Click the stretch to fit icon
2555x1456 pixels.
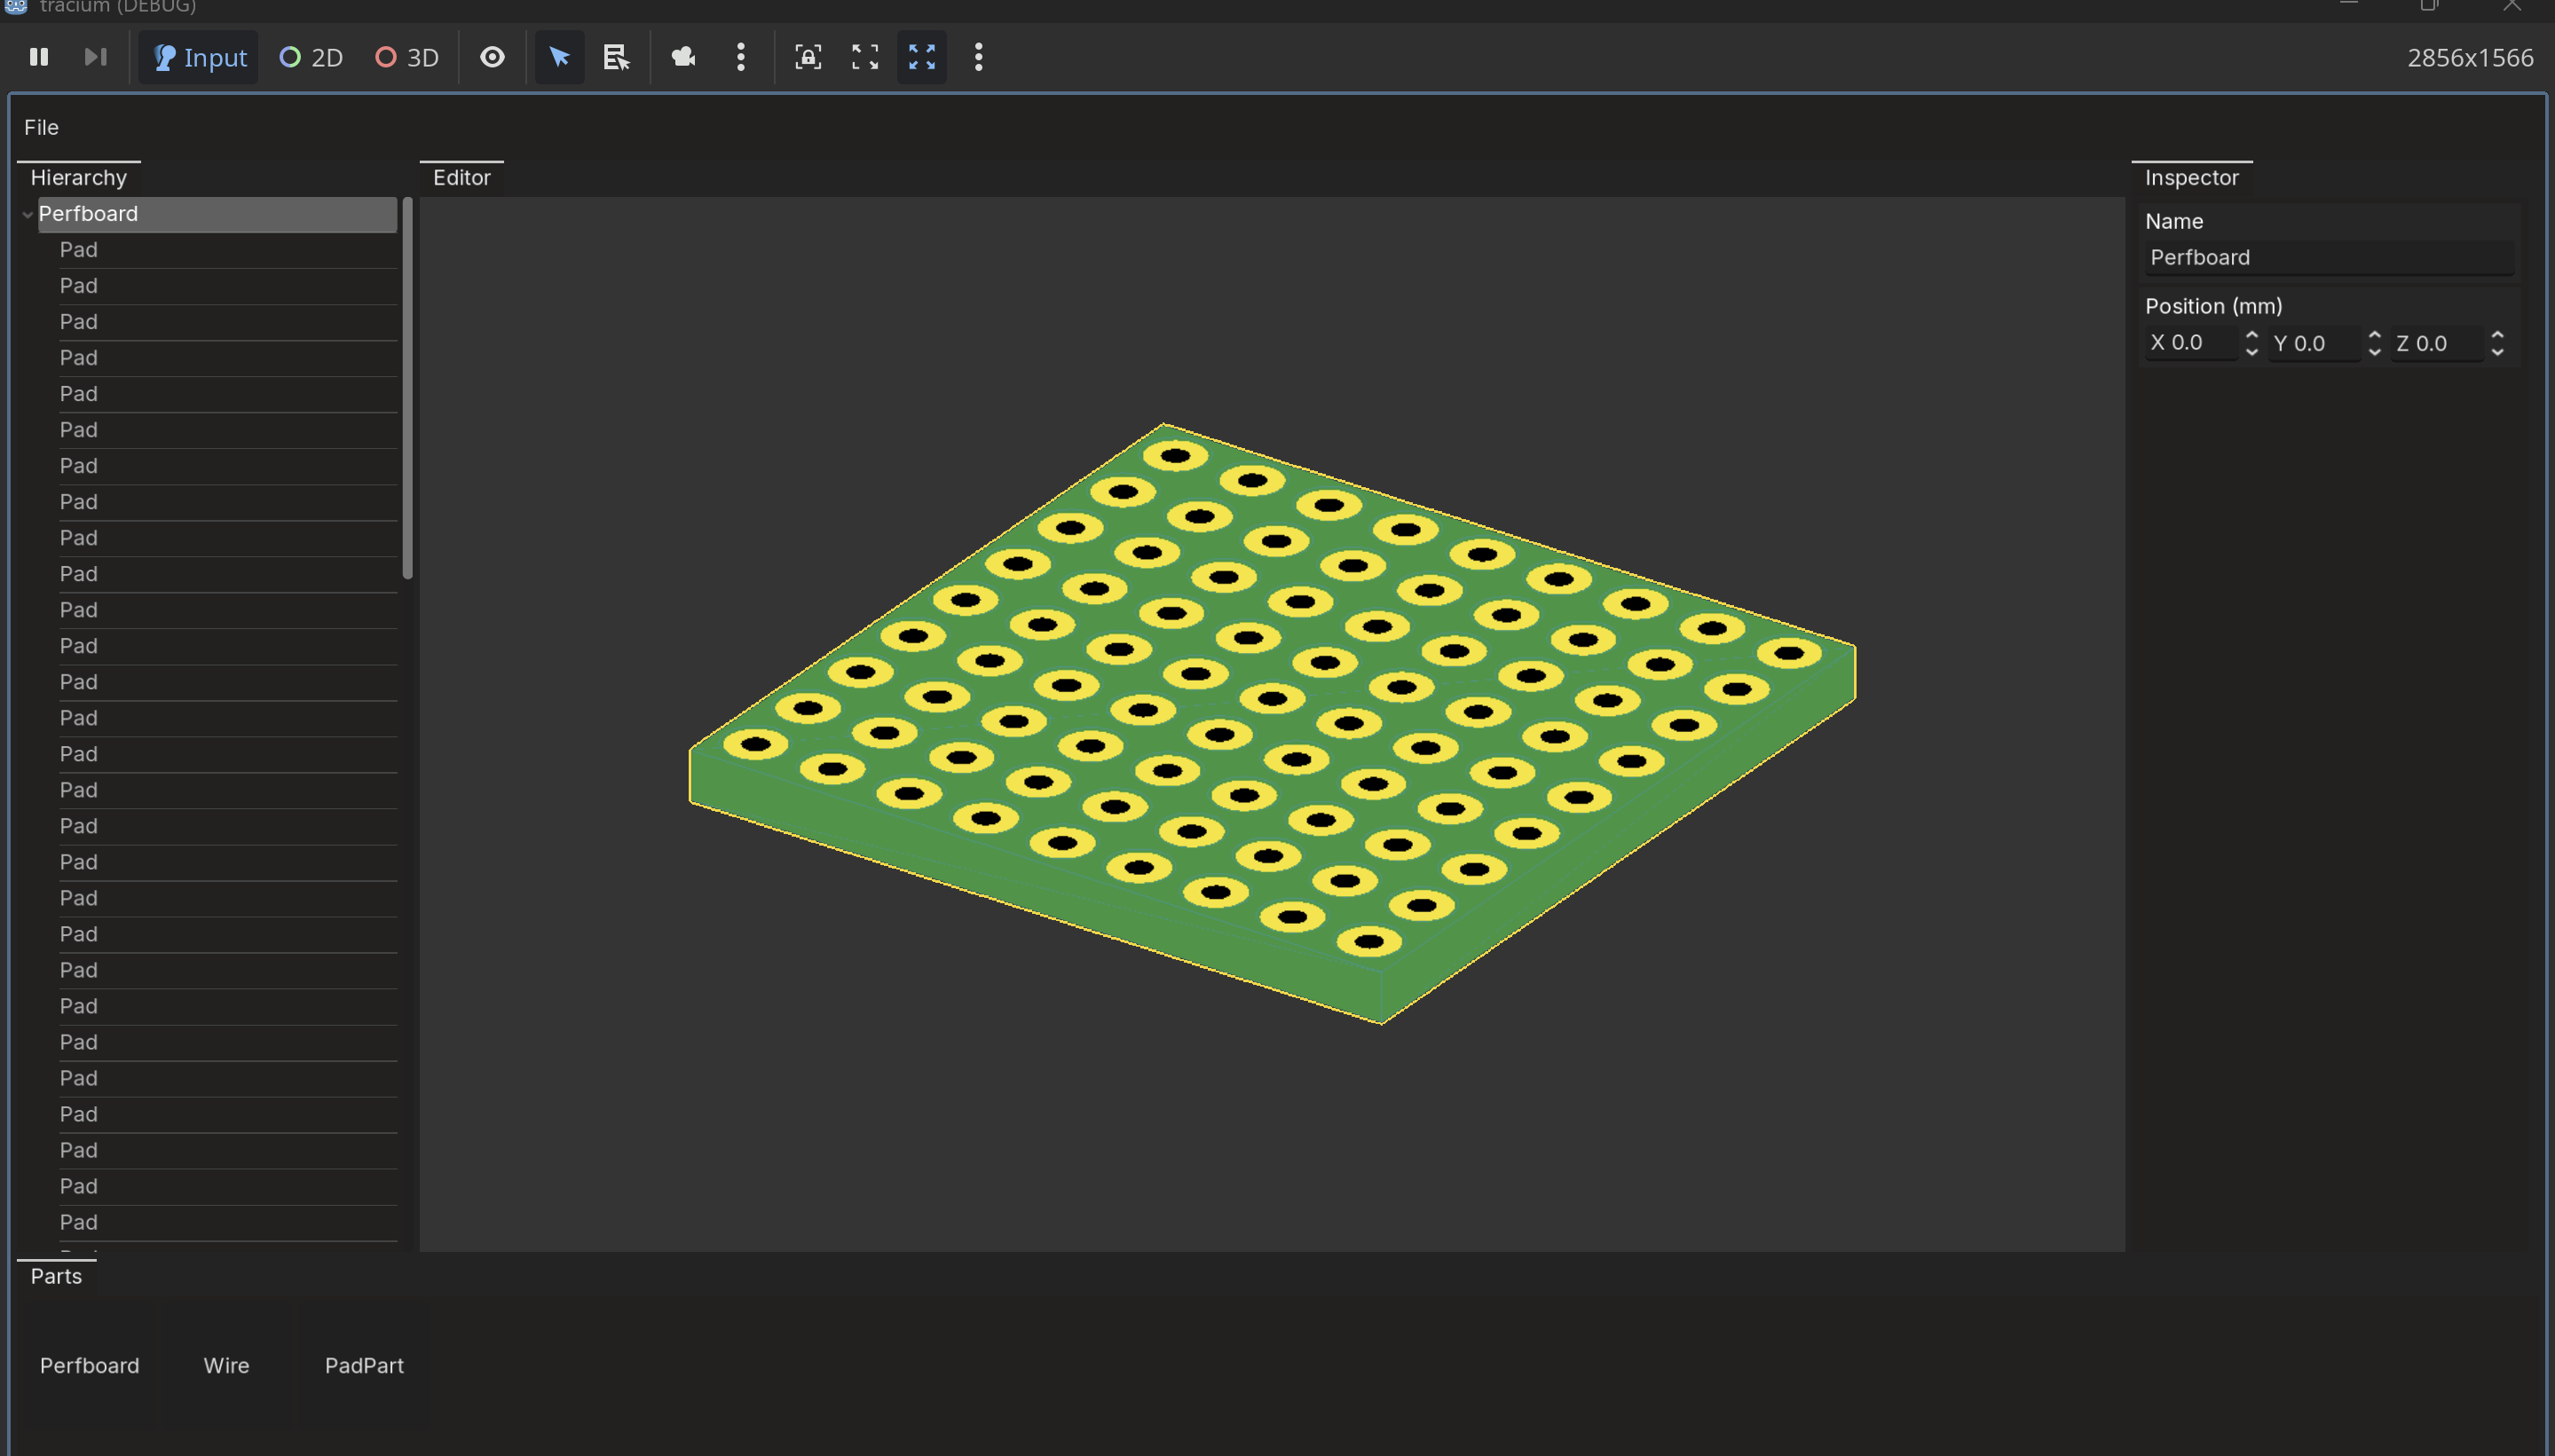click(865, 57)
